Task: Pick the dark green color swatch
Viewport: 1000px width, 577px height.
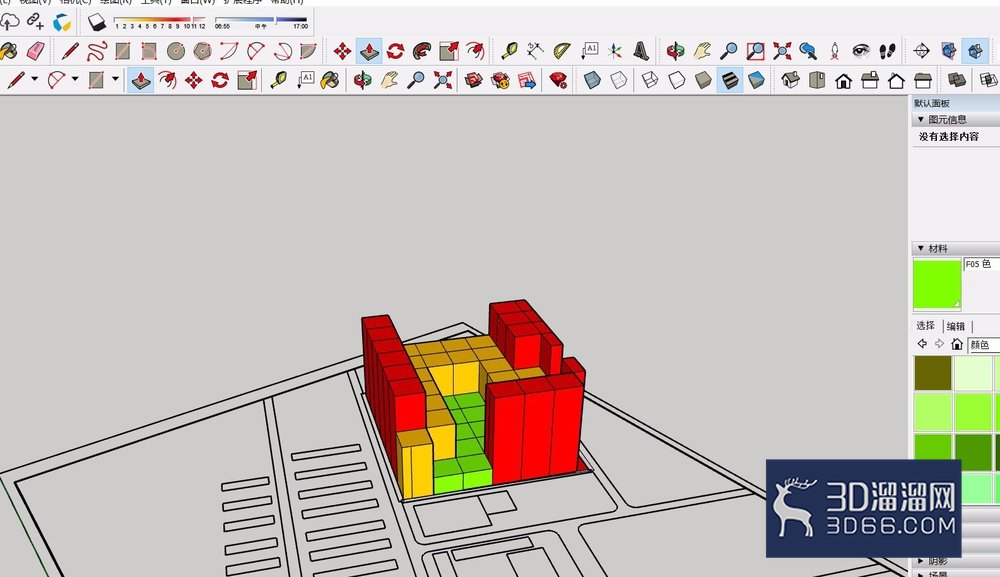Action: click(973, 452)
